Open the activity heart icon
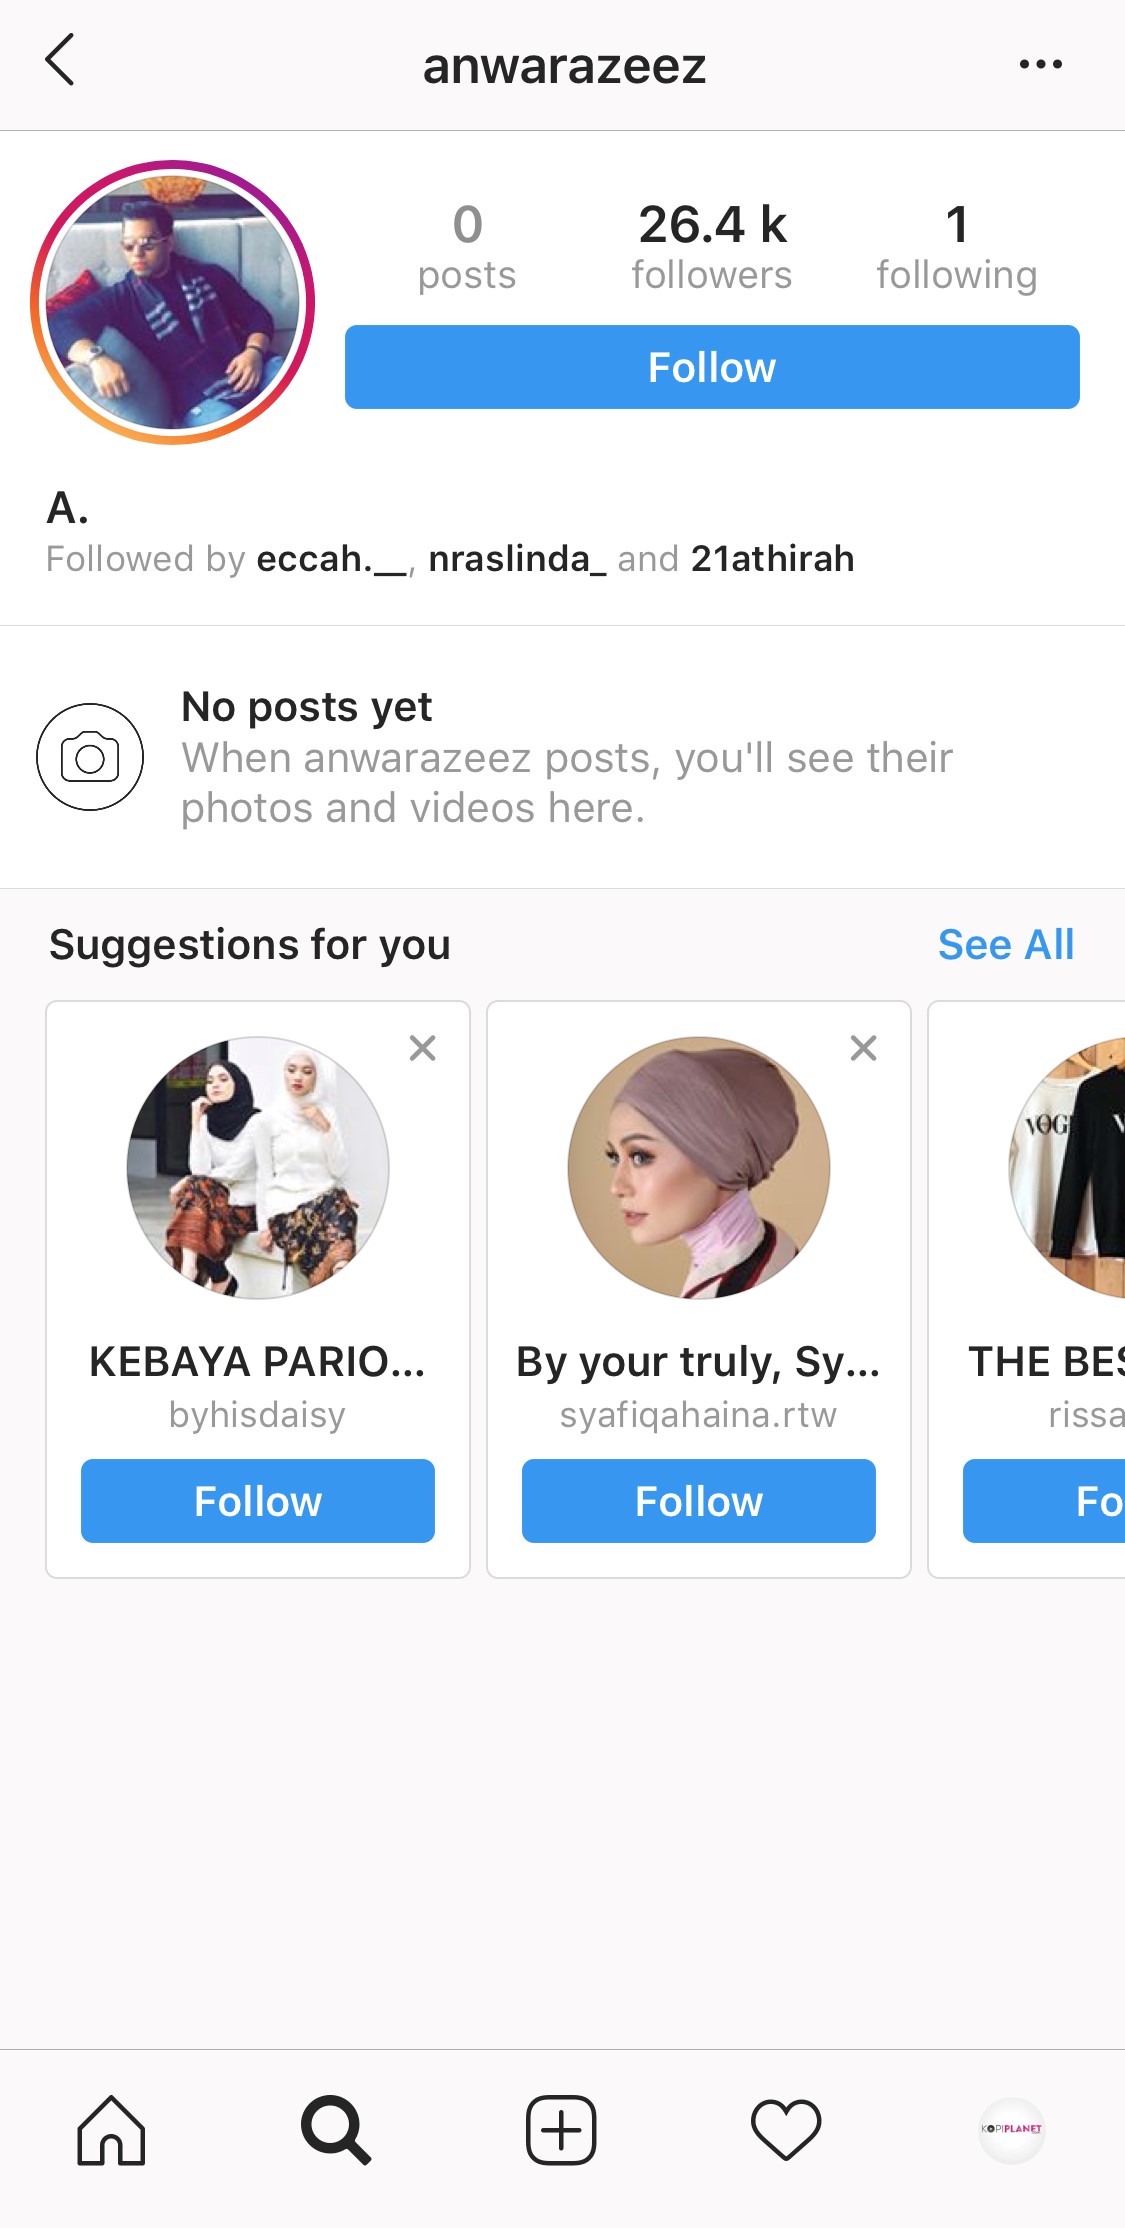Image resolution: width=1125 pixels, height=2228 pixels. [x=786, y=2130]
